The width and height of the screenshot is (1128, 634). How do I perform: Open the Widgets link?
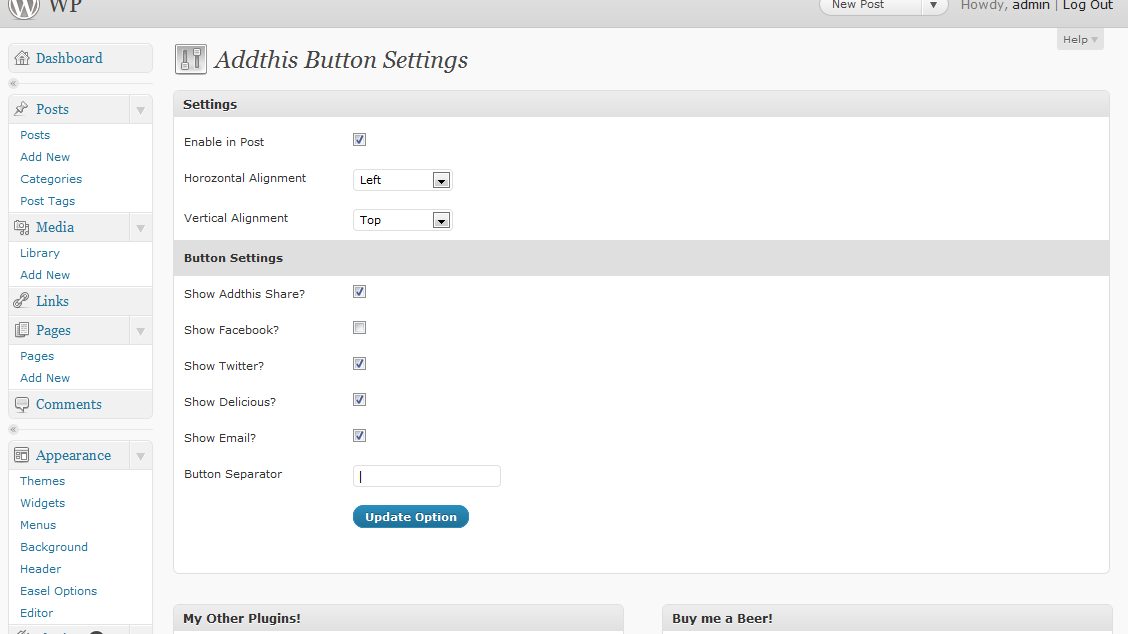pos(42,503)
